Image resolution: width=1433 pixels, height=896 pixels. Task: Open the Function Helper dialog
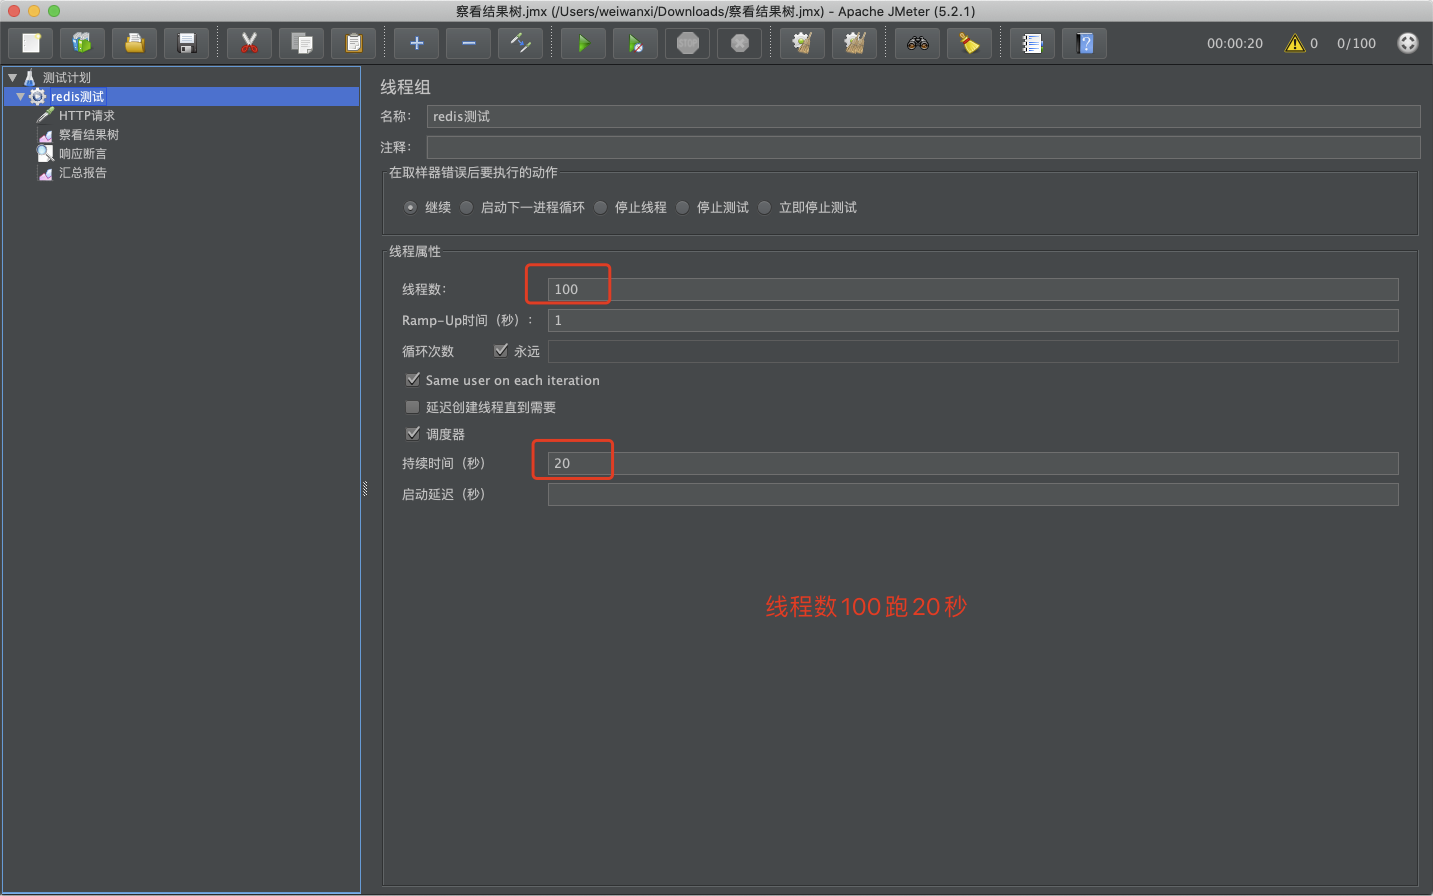point(1032,43)
